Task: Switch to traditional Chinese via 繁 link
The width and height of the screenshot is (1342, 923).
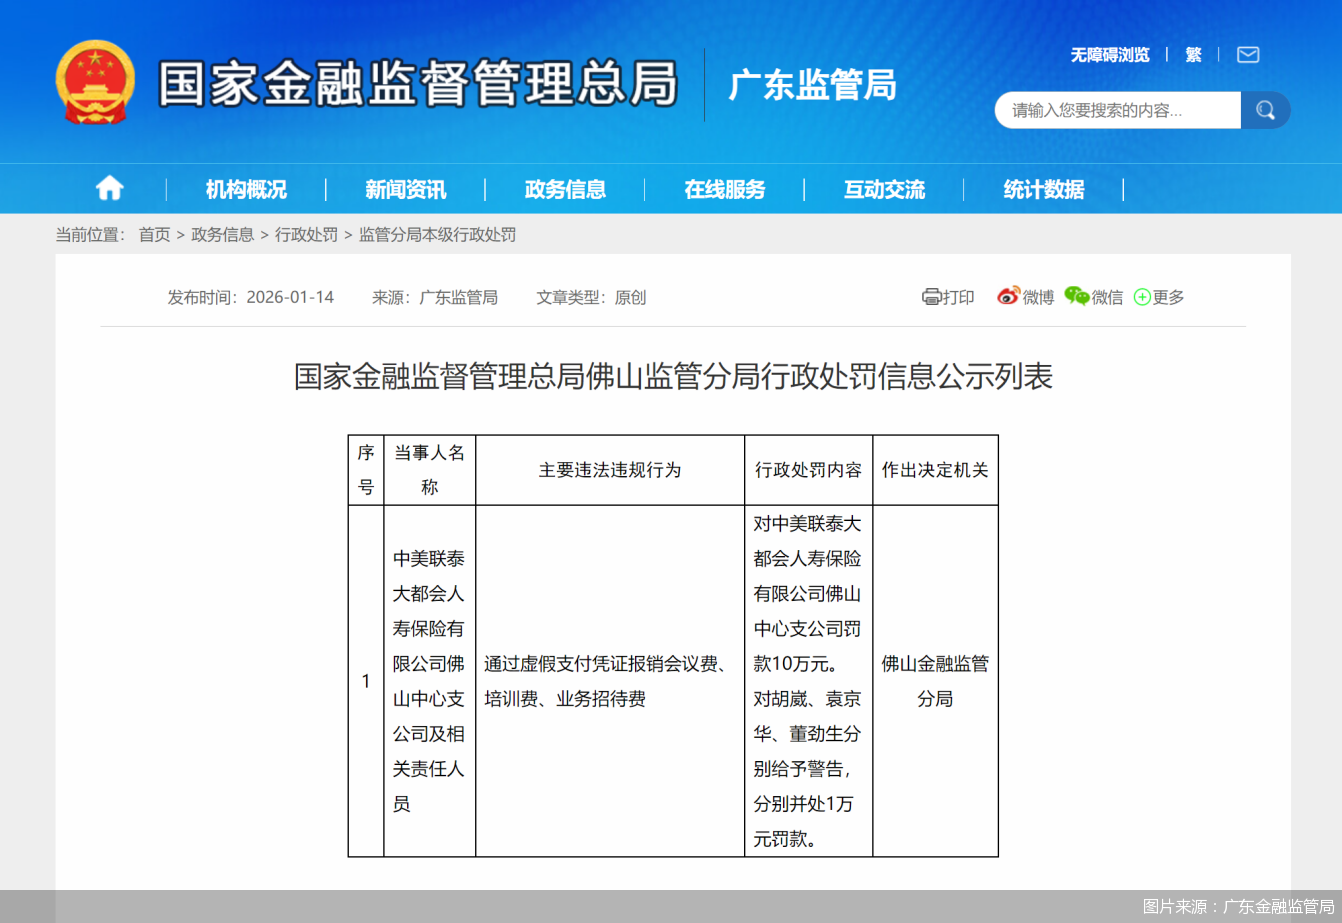Action: pos(1193,55)
